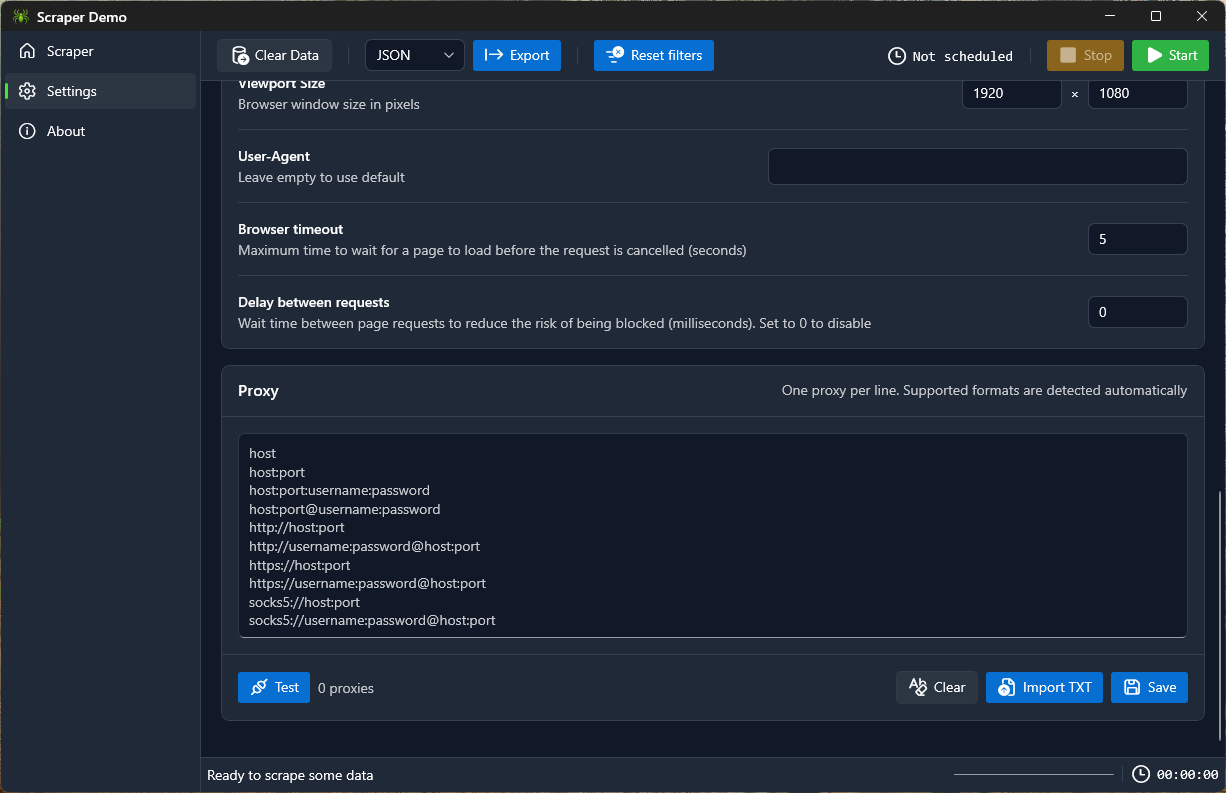The height and width of the screenshot is (793, 1226).
Task: Click the settings vertical scrollbar thumb
Action: pos(1219,615)
